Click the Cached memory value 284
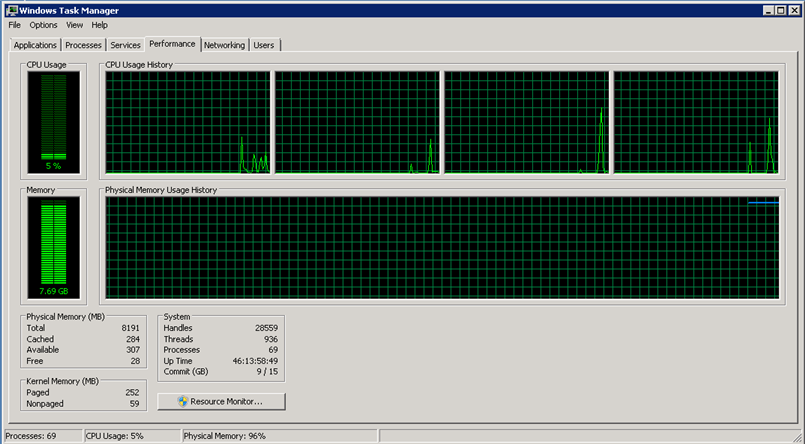The width and height of the screenshot is (805, 444). click(133, 339)
